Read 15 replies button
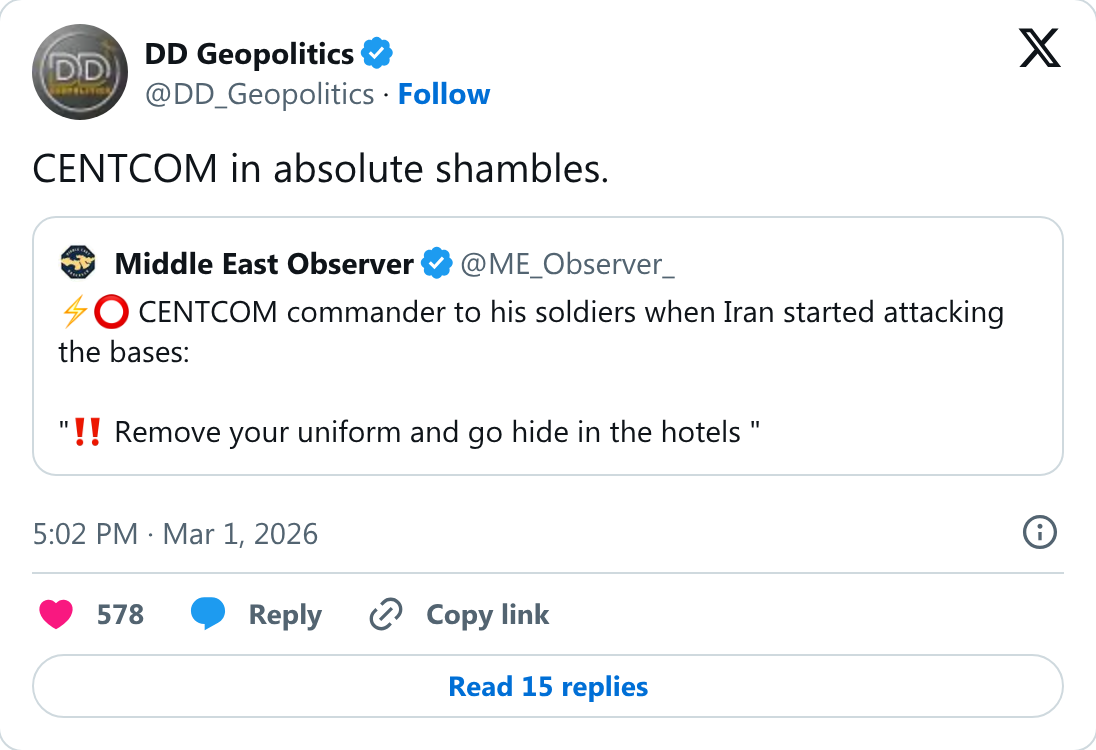Viewport: 1096px width, 750px height. click(548, 686)
